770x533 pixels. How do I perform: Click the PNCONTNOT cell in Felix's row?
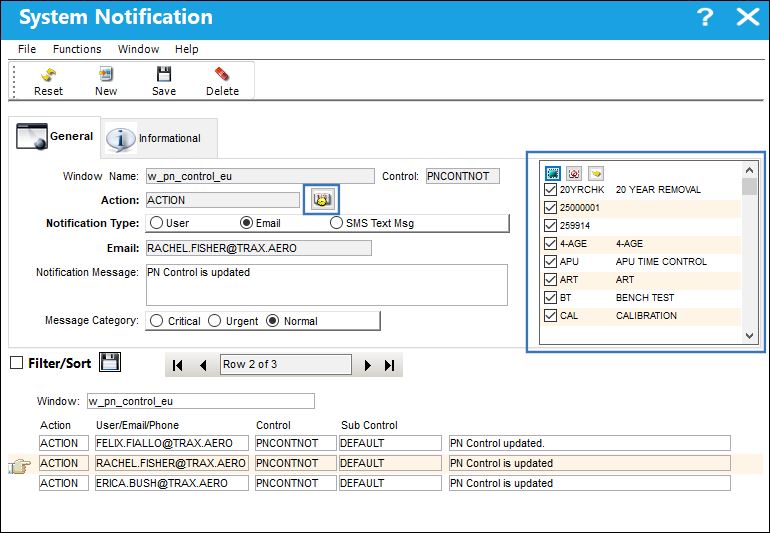pos(296,443)
